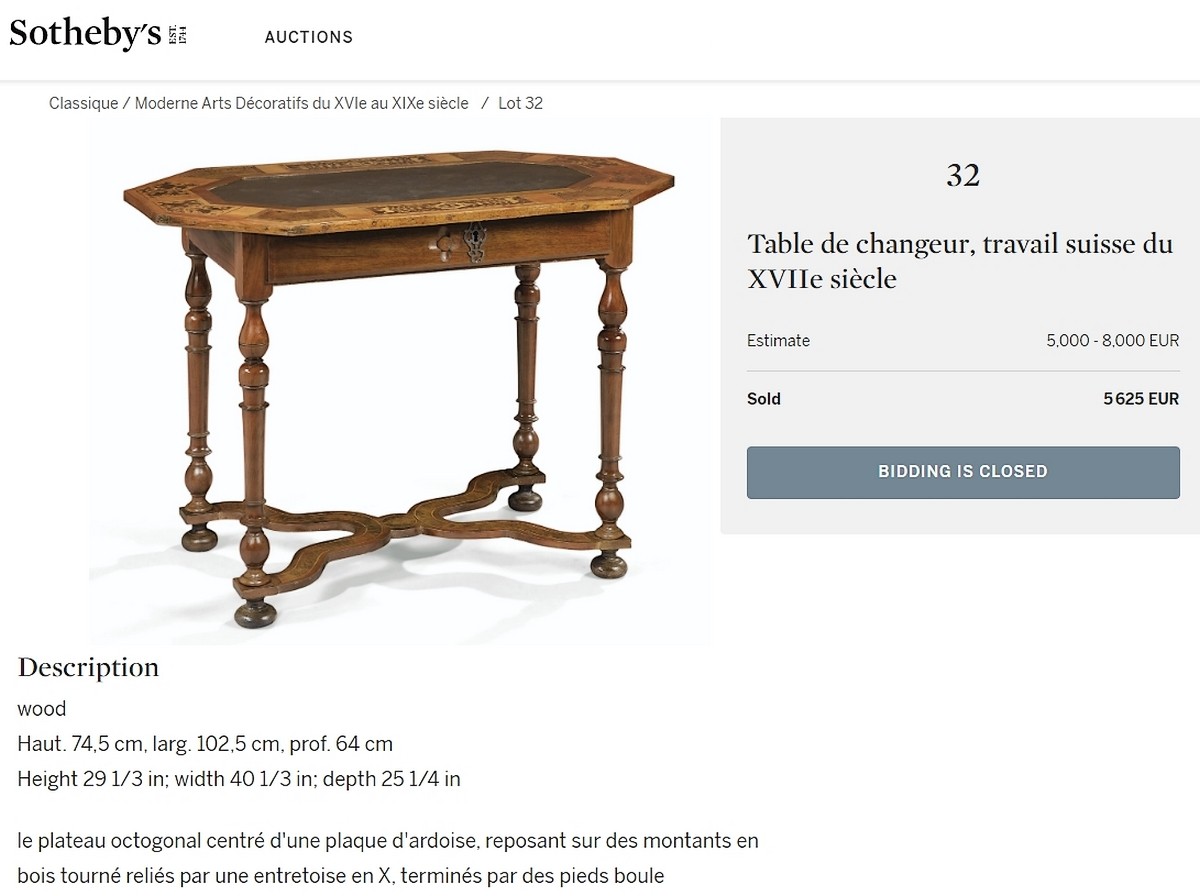Click the Sotheby's logo
Screen dimensions: 1200x896
98,35
